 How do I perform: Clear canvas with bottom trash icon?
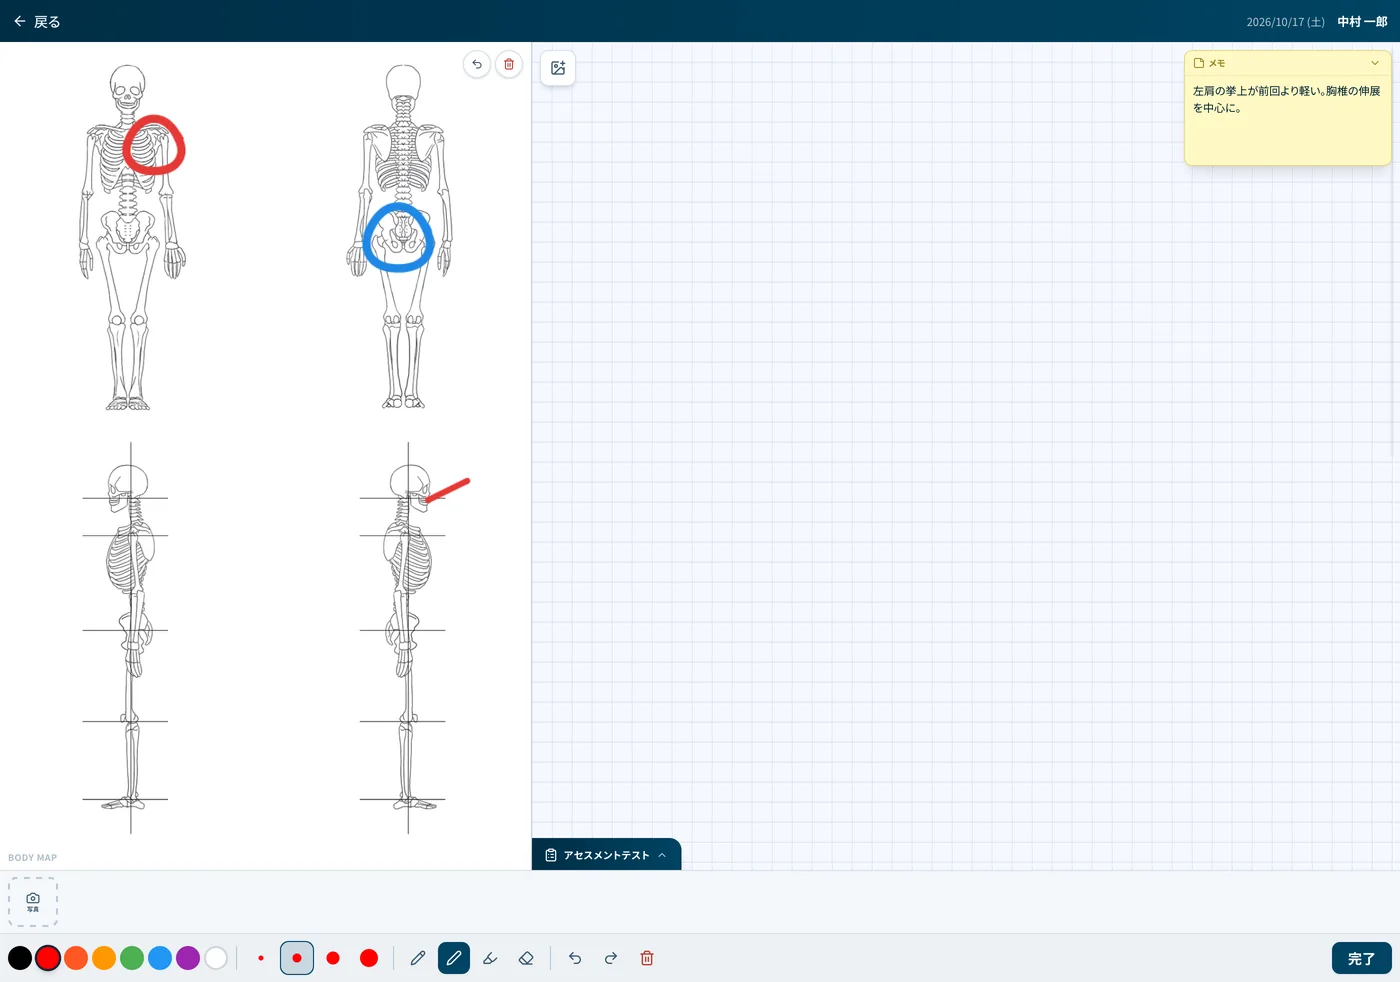[x=647, y=958]
